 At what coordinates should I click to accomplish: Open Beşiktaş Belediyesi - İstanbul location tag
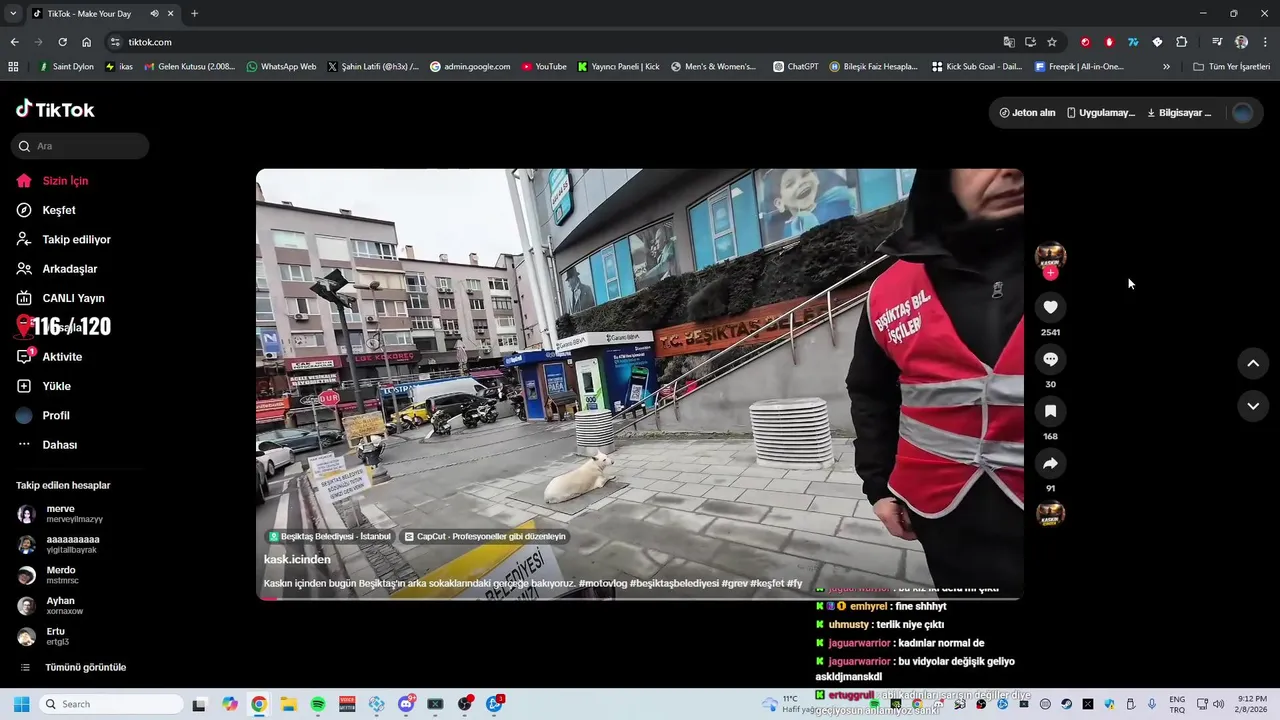coord(329,537)
